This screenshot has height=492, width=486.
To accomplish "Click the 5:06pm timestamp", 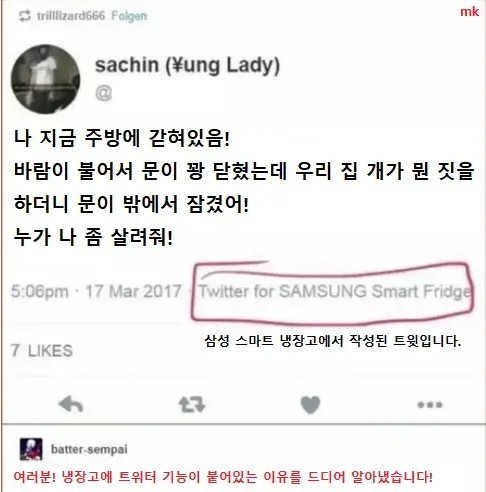I will tap(40, 291).
